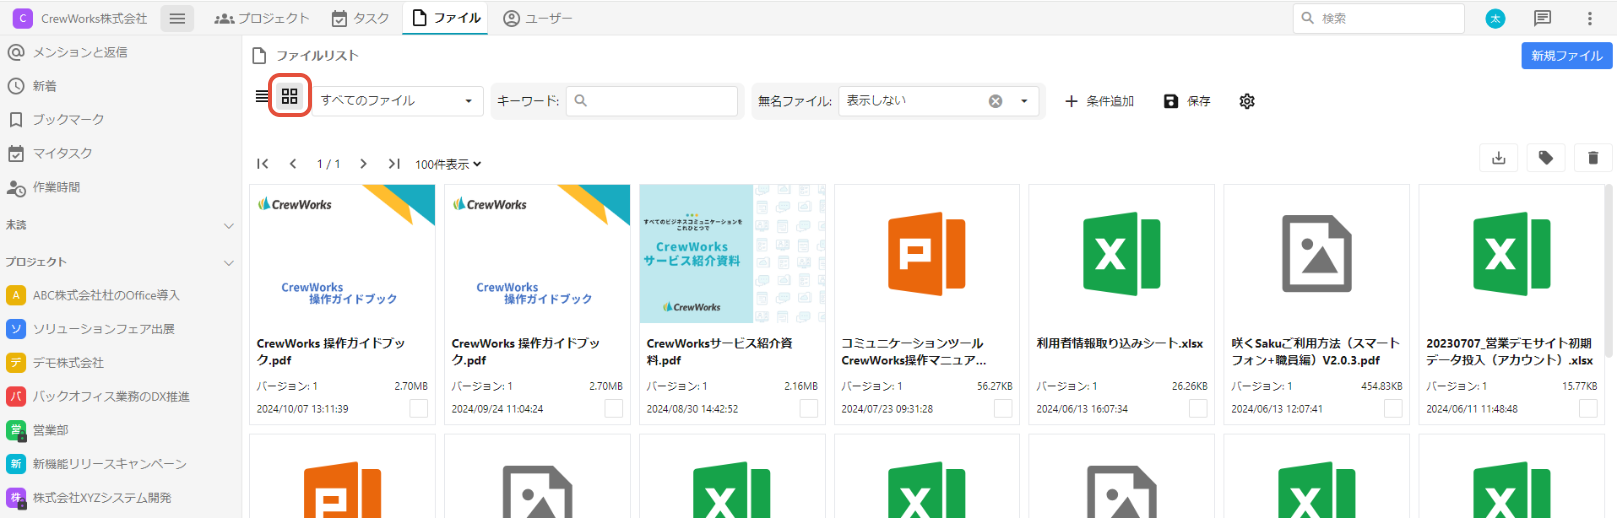The image size is (1617, 518).
Task: Click the delete trash icon button
Action: click(x=1593, y=158)
